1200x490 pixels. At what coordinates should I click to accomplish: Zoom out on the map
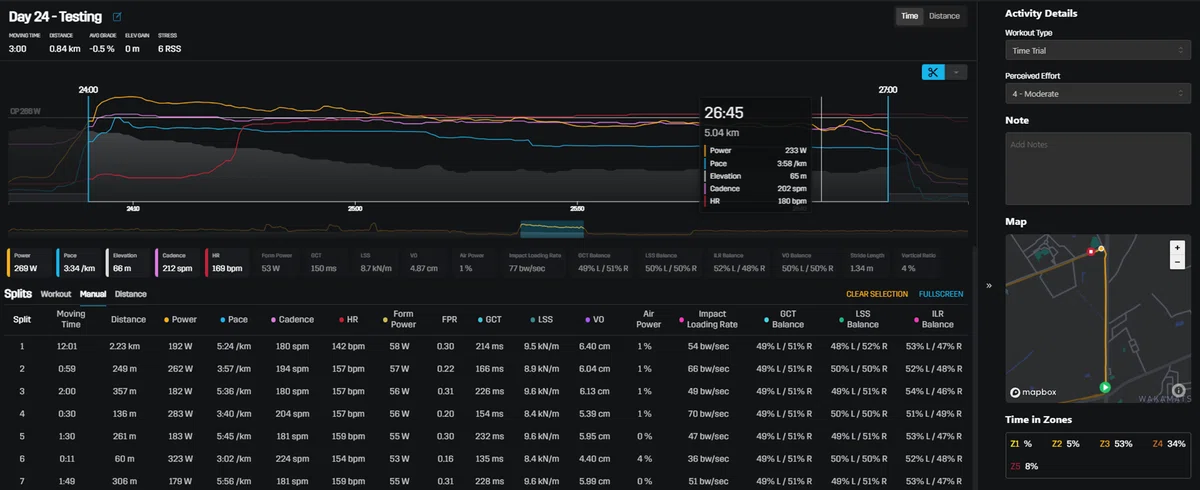[1177, 262]
